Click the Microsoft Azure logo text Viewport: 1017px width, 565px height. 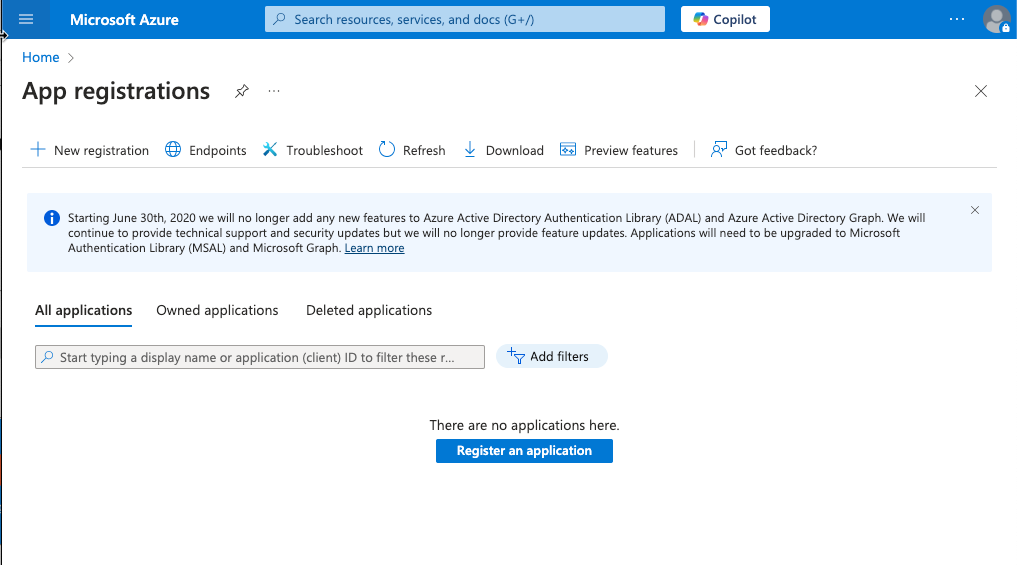[x=124, y=19]
